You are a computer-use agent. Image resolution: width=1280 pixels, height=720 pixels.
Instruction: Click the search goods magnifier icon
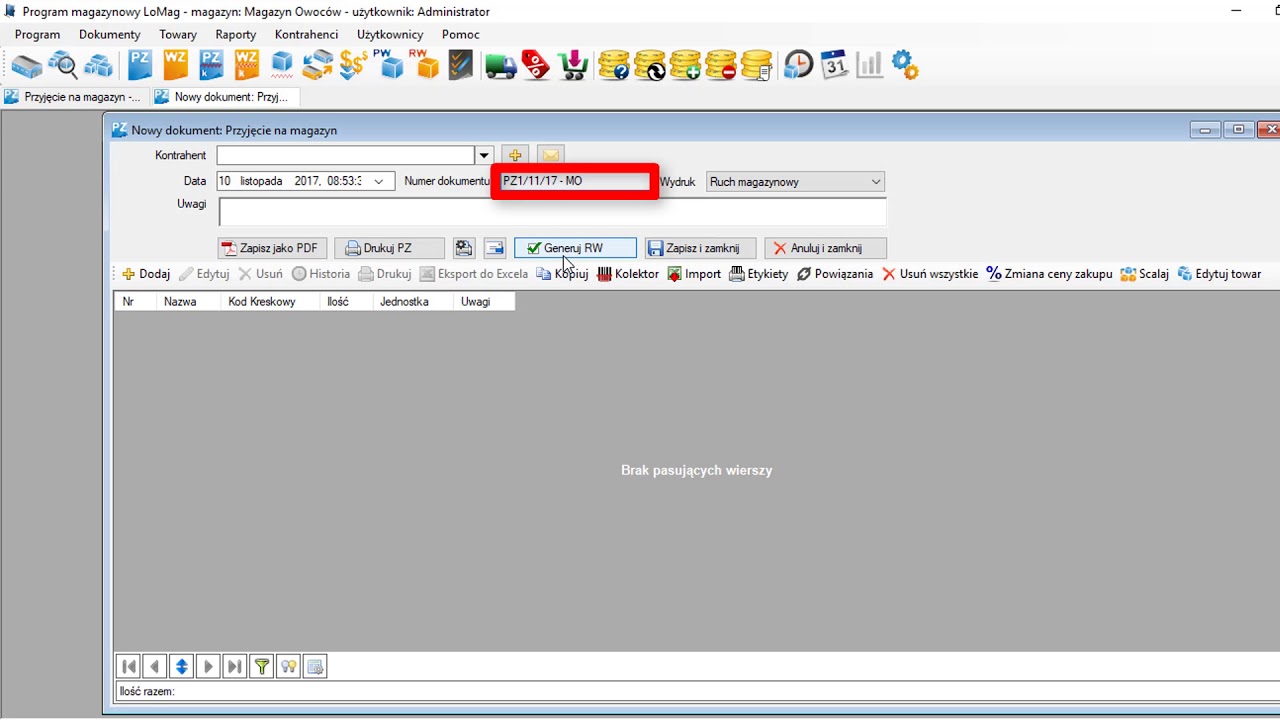tap(63, 66)
